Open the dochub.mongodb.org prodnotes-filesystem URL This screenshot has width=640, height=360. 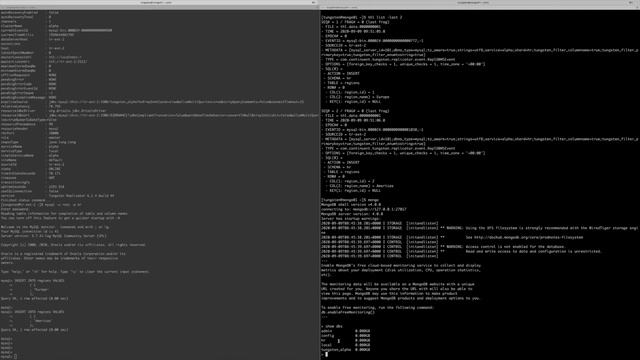coord(528,238)
